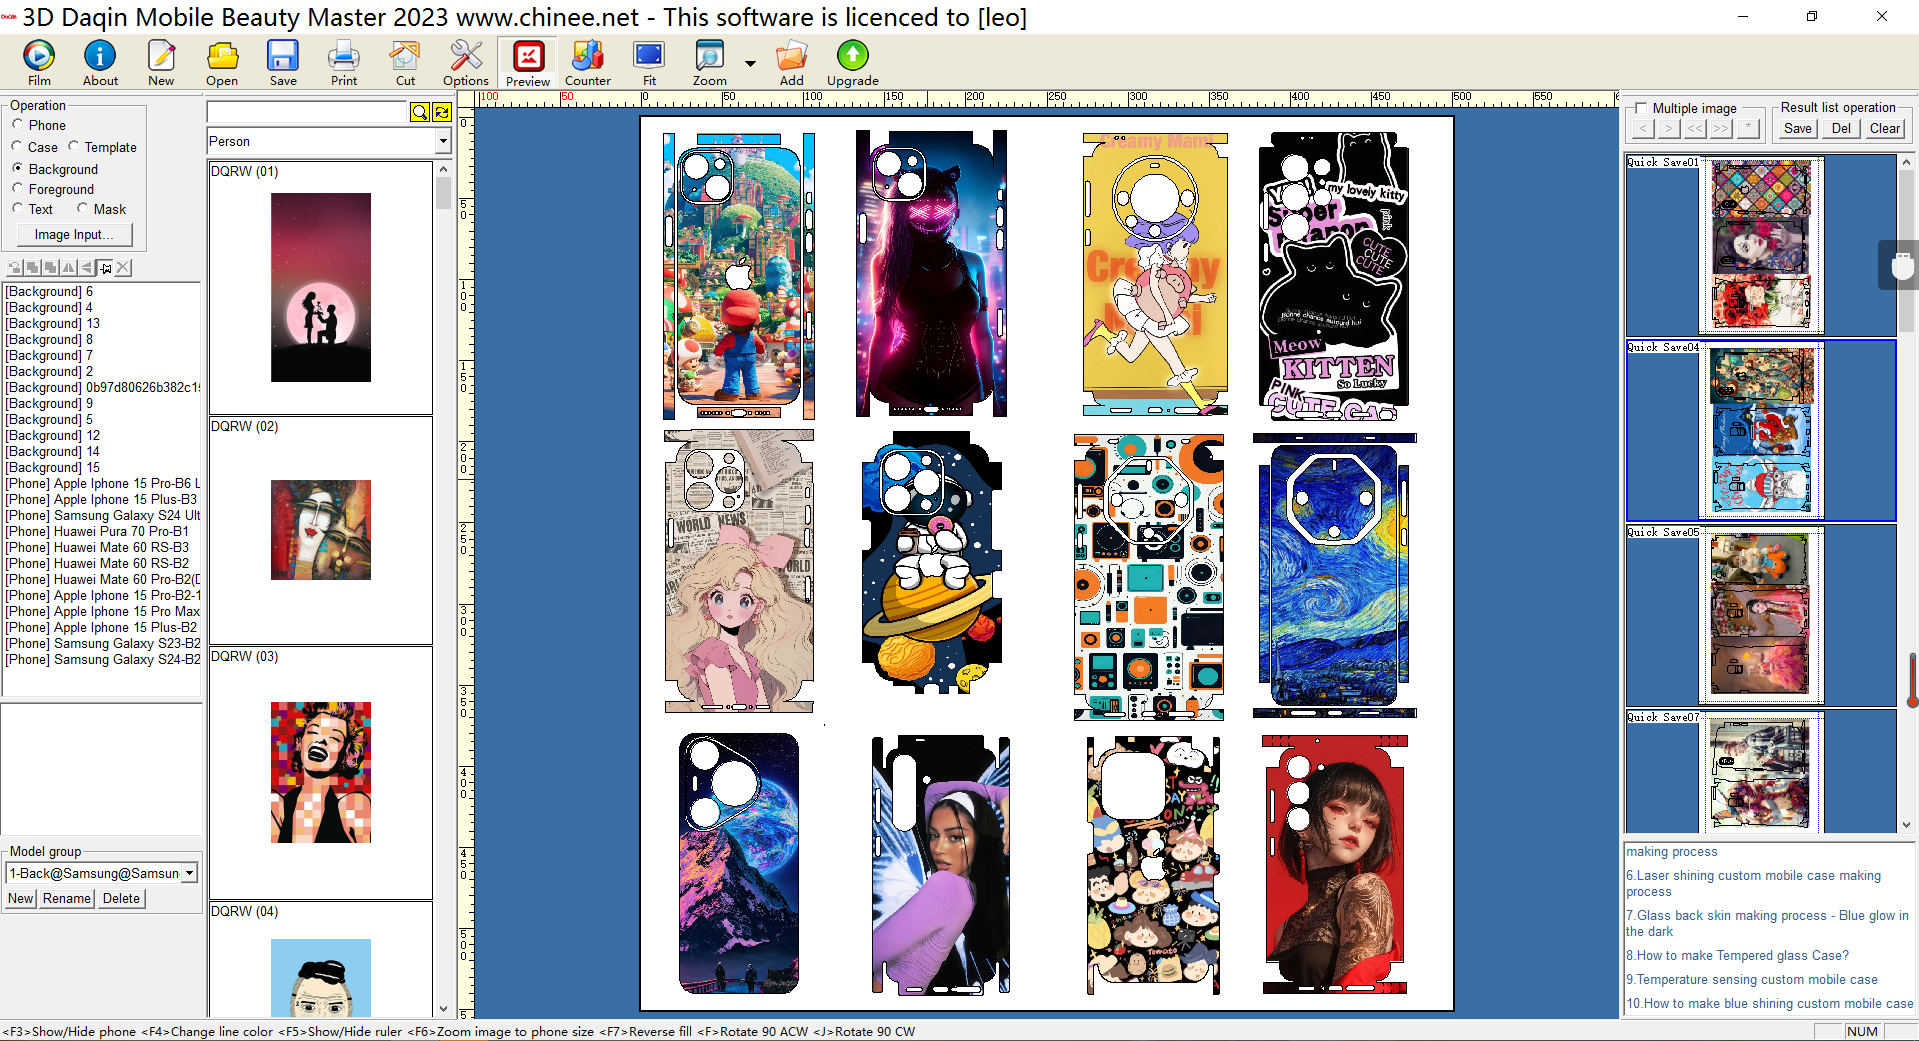Viewport: 1919px width, 1041px height.
Task: Click the yellow refresh icon beside search
Action: click(442, 112)
